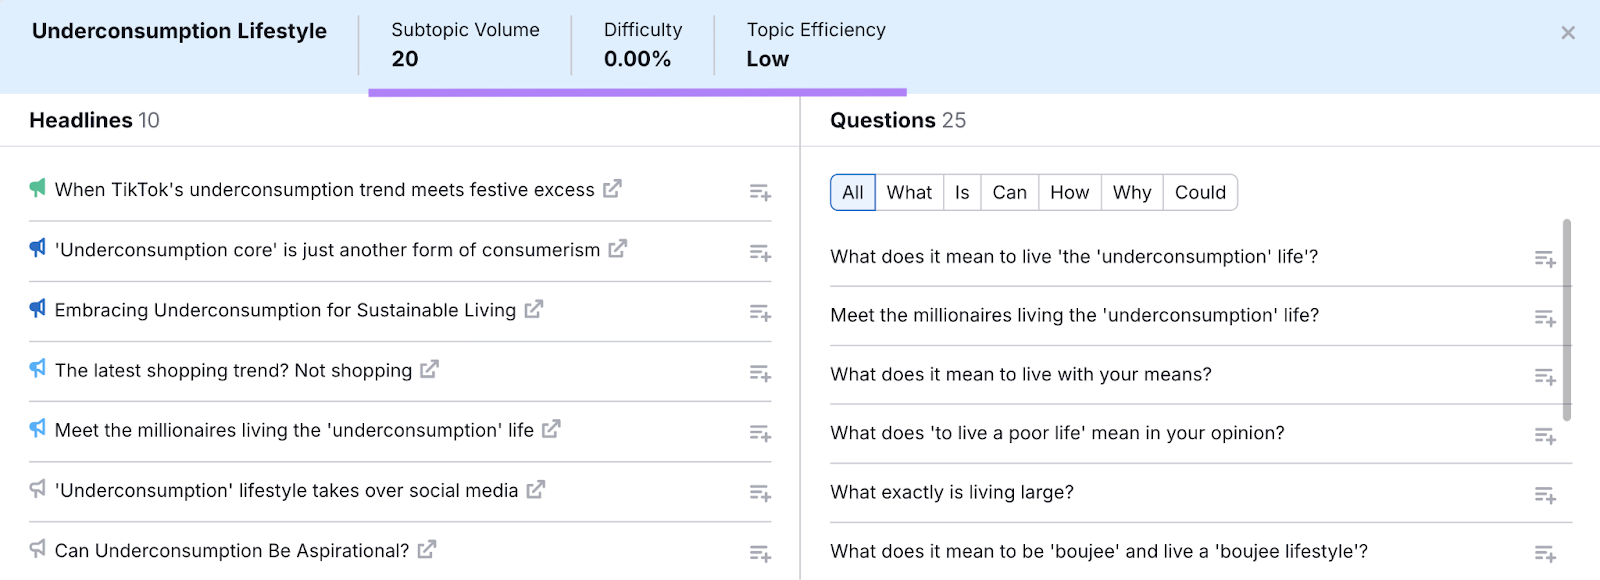1600x580 pixels.
Task: Select question 'Meet the millionaires living the underconsumption life?'
Action: [1075, 315]
